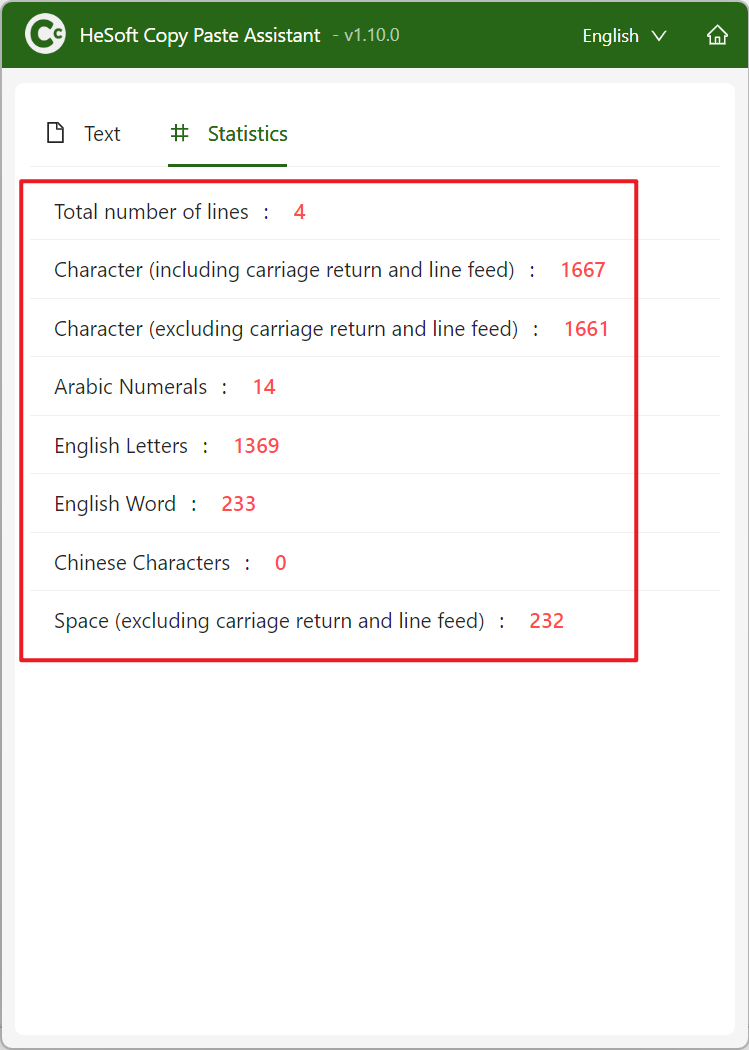This screenshot has height=1050, width=749.
Task: Click the hash icon beside Statistics
Action: pyautogui.click(x=179, y=133)
